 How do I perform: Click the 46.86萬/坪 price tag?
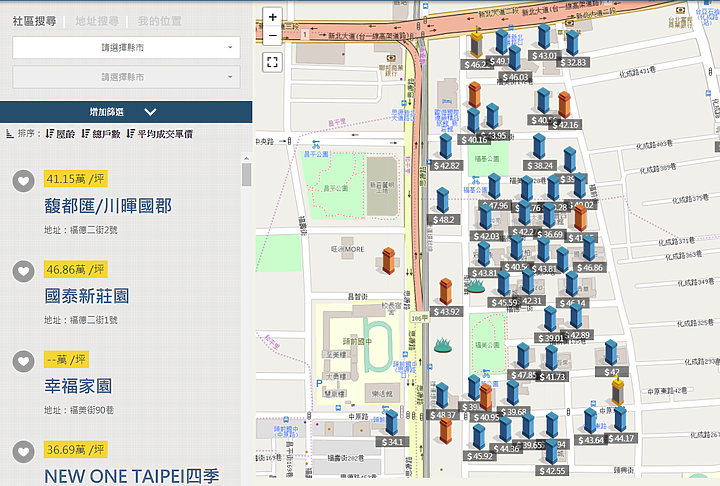[x=76, y=269]
